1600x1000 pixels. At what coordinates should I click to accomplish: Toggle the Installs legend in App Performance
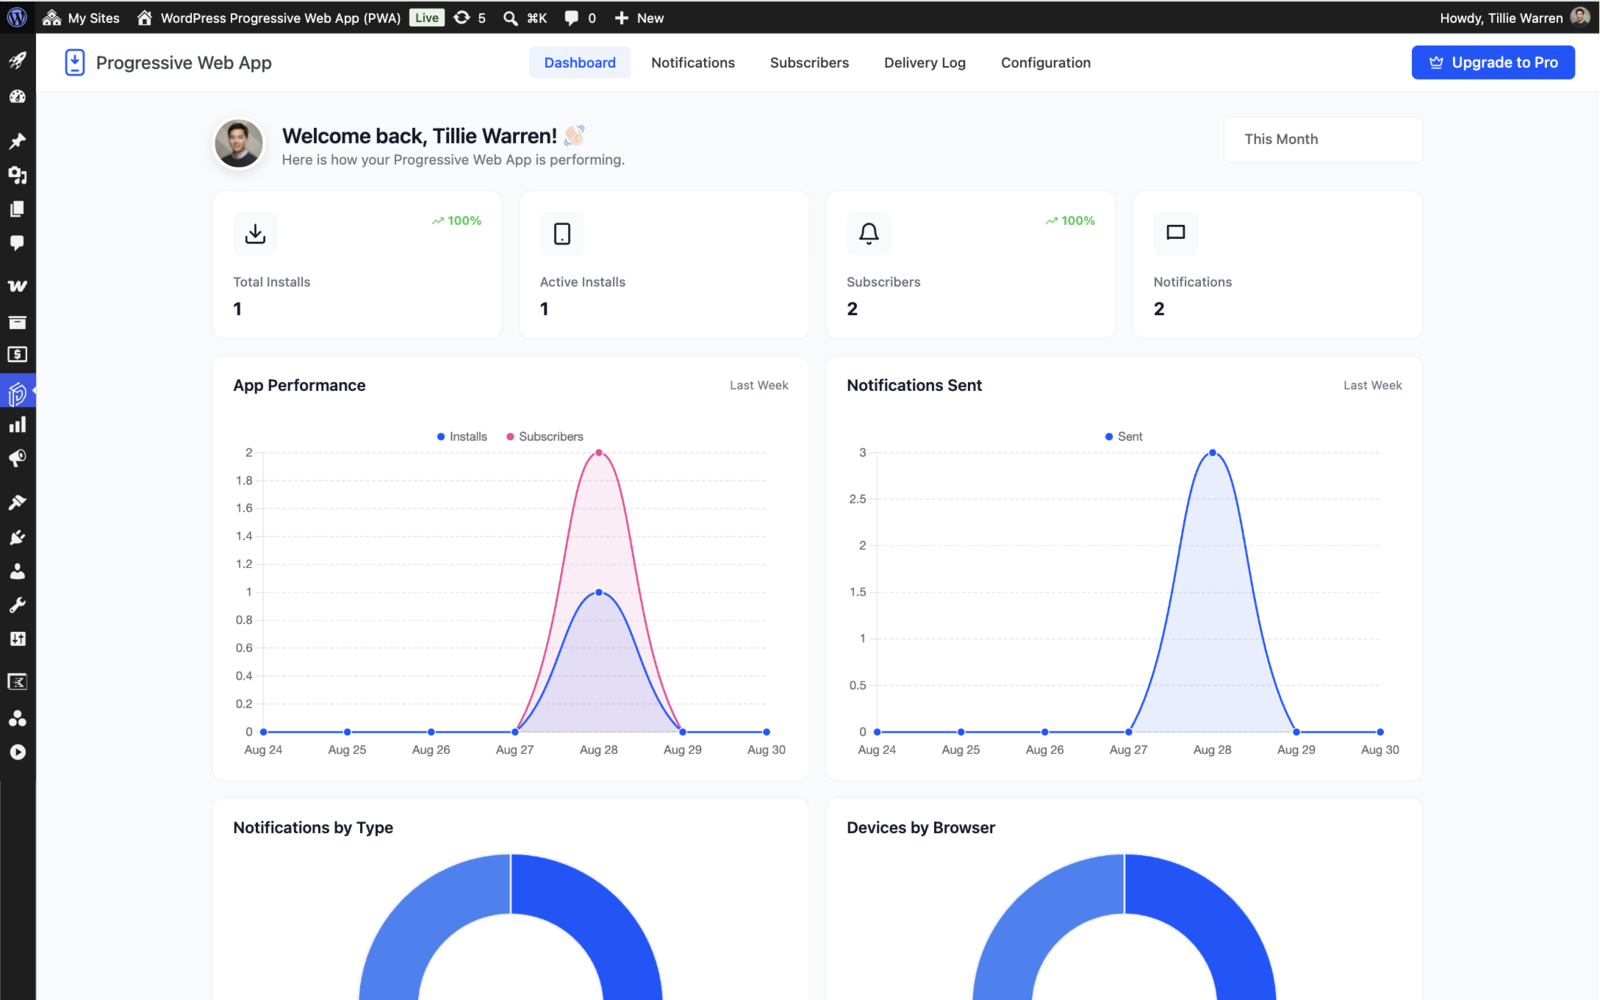[462, 437]
